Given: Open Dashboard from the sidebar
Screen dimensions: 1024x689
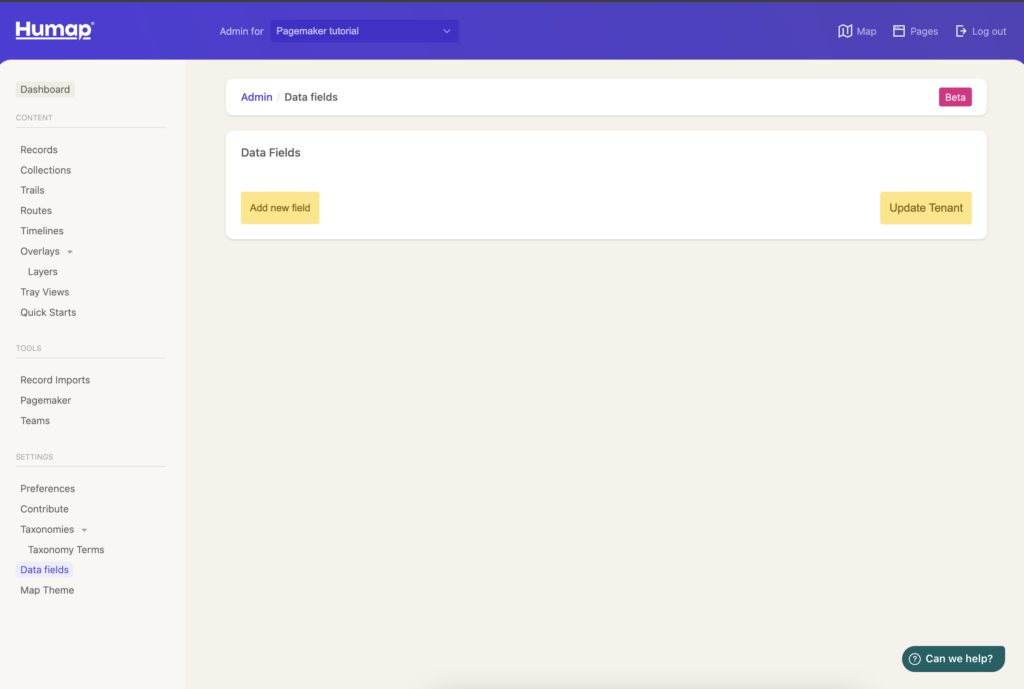Looking at the screenshot, I should pos(45,89).
